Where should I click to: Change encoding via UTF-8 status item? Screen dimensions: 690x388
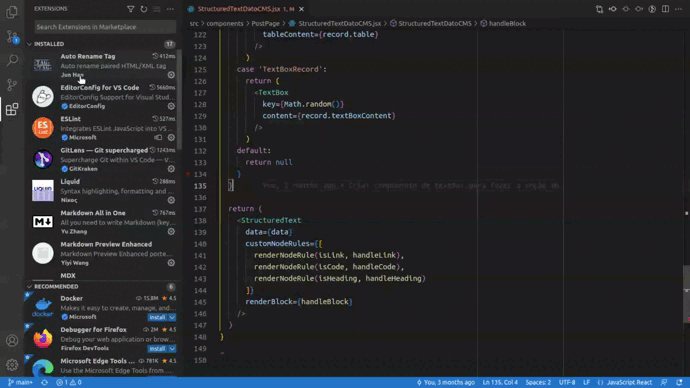click(x=567, y=382)
